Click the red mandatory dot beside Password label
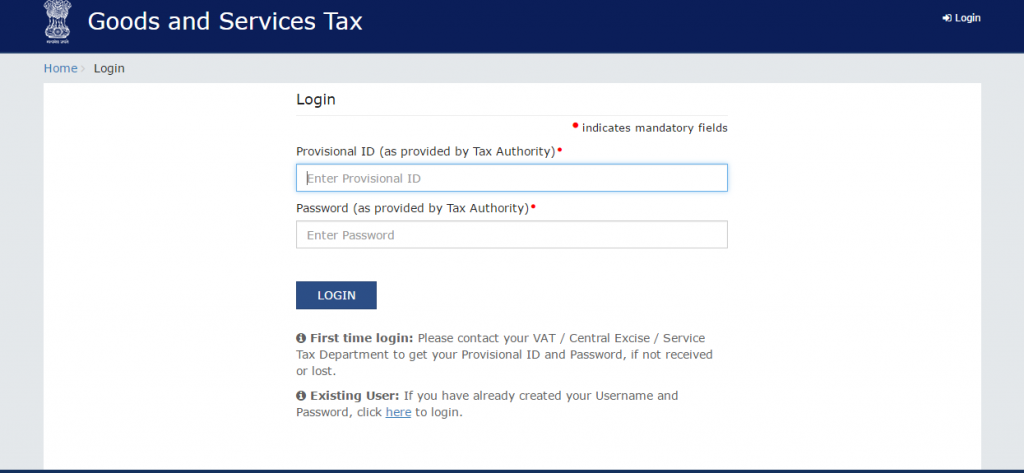The width and height of the screenshot is (1024, 473). tap(533, 207)
